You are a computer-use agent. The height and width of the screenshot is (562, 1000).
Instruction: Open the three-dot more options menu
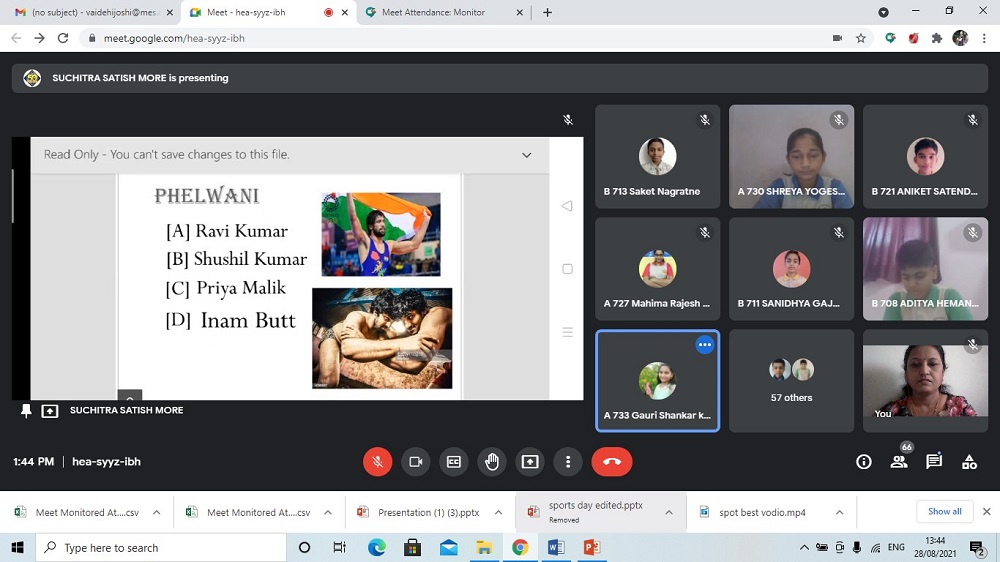pyautogui.click(x=568, y=462)
